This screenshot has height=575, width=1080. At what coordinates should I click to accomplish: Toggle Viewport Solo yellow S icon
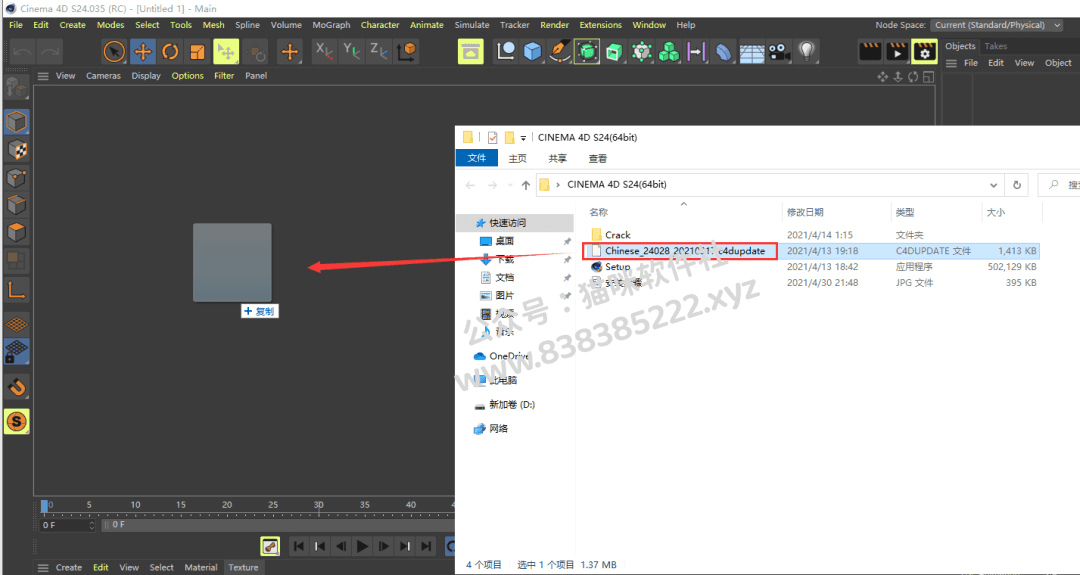pyautogui.click(x=17, y=421)
